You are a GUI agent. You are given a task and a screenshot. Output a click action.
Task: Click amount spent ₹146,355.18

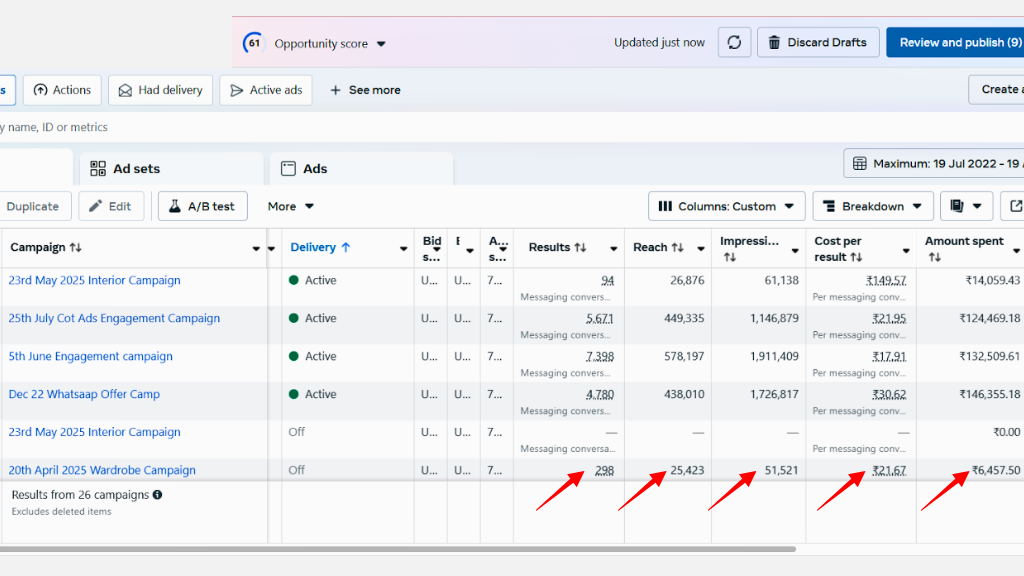click(989, 394)
